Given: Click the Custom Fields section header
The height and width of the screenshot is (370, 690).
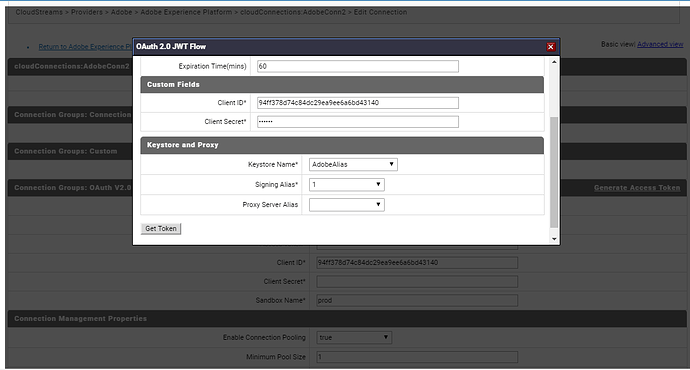Looking at the screenshot, I should click(342, 84).
